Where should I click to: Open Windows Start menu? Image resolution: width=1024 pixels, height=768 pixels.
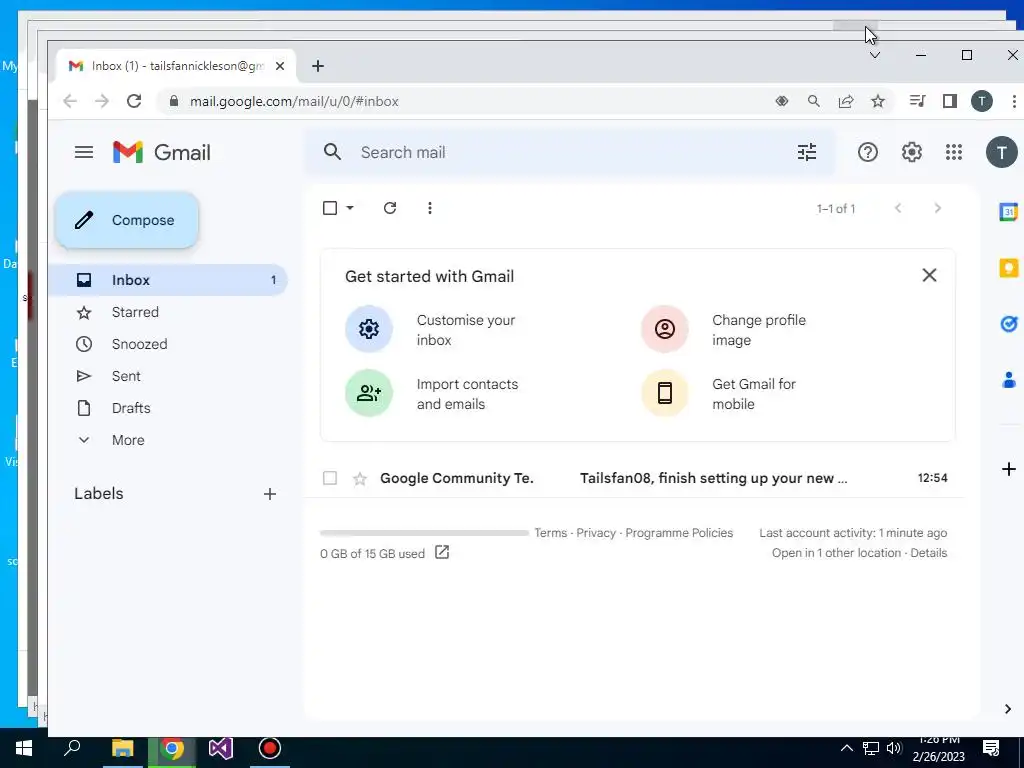(24, 748)
